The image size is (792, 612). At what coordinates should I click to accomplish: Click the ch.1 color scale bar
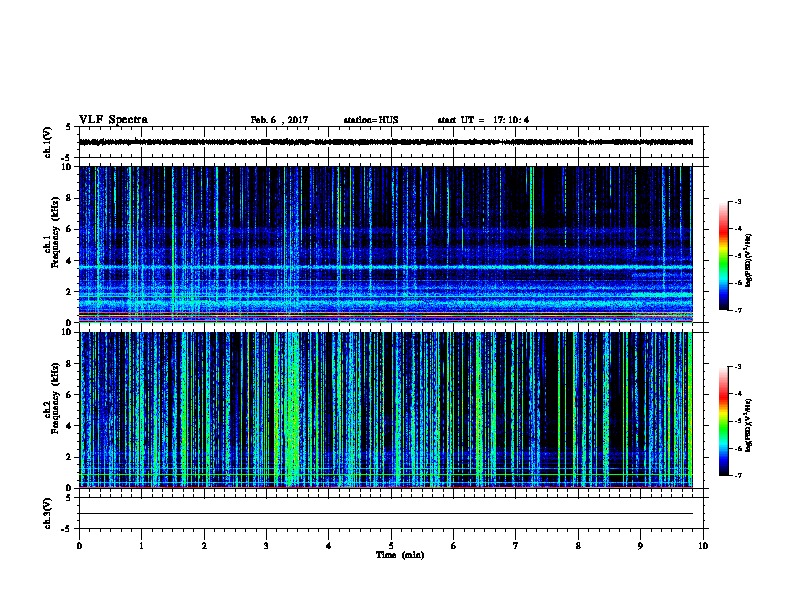point(724,256)
